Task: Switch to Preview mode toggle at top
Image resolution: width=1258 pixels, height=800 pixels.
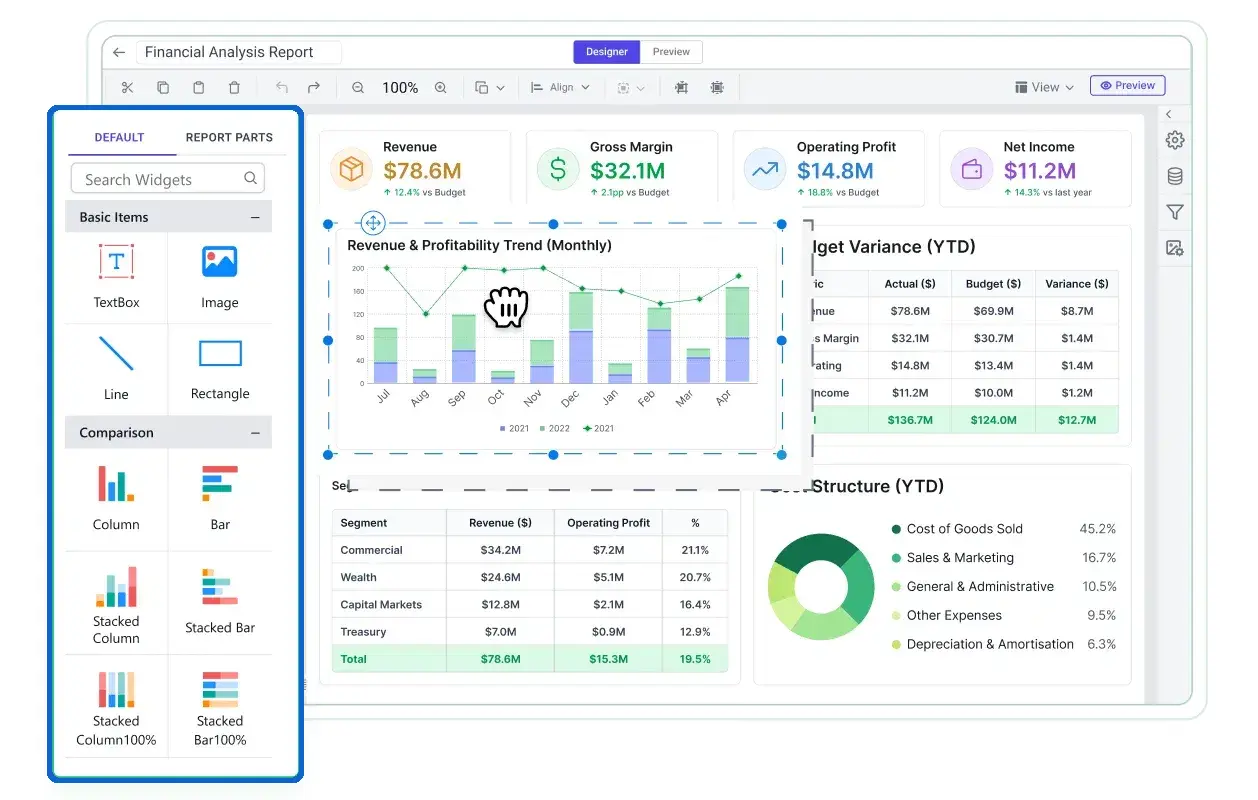Action: pos(671,52)
